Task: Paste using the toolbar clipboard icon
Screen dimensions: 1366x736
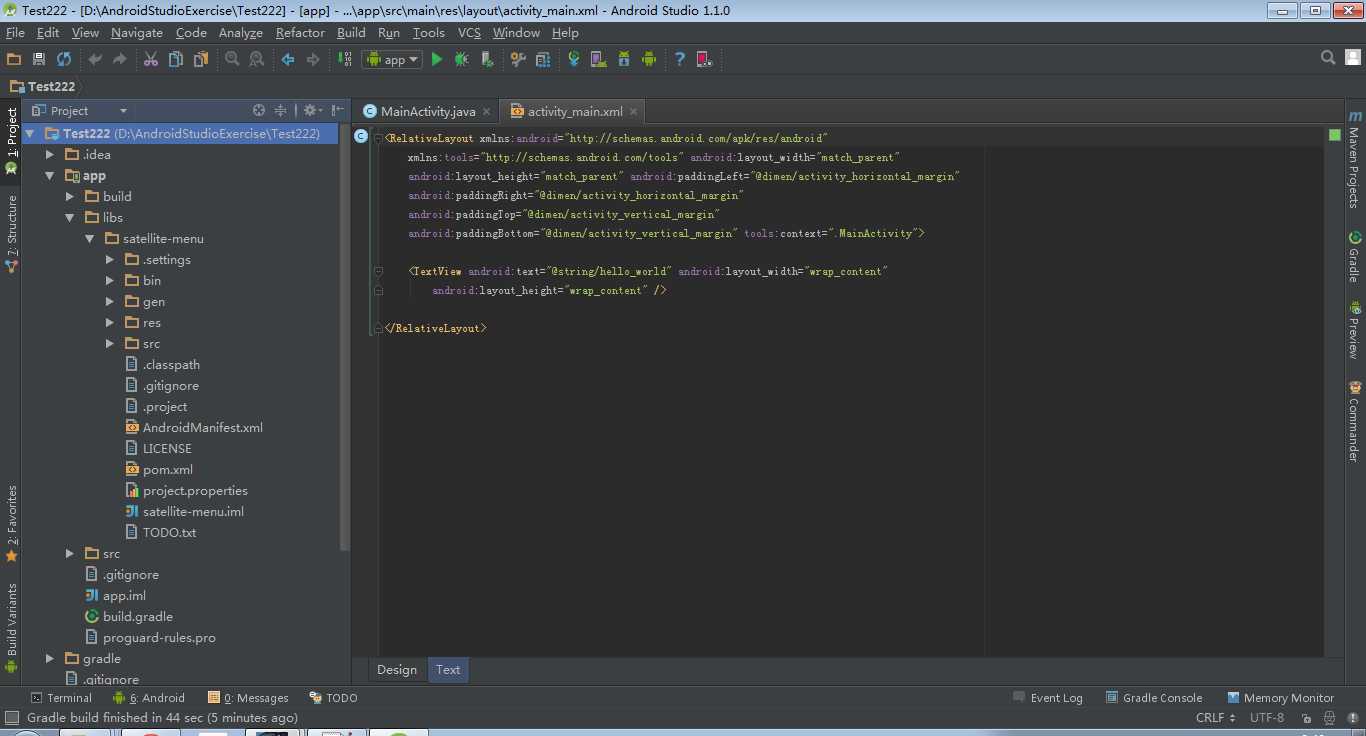Action: (x=201, y=59)
